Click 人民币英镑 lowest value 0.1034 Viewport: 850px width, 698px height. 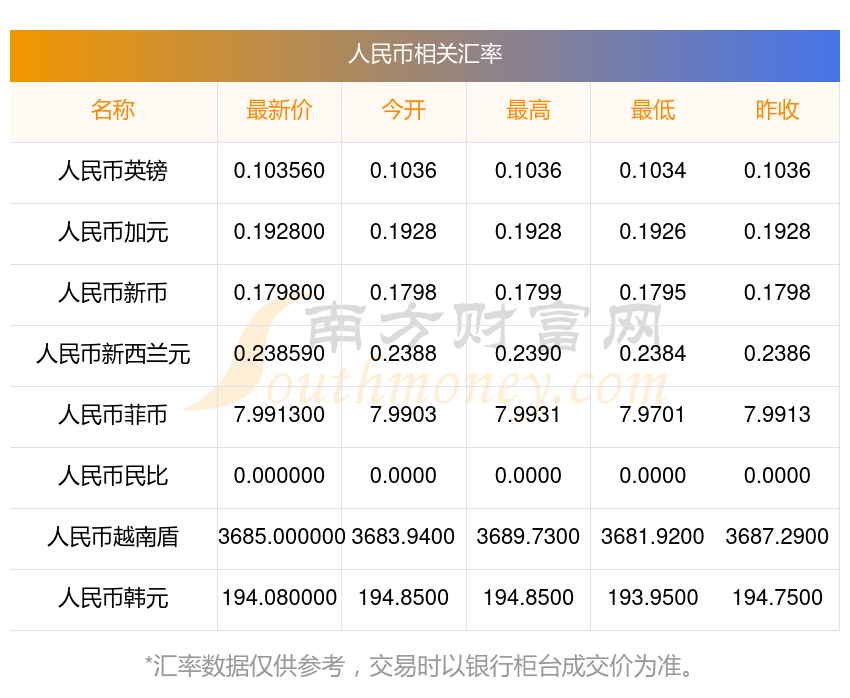click(x=653, y=171)
